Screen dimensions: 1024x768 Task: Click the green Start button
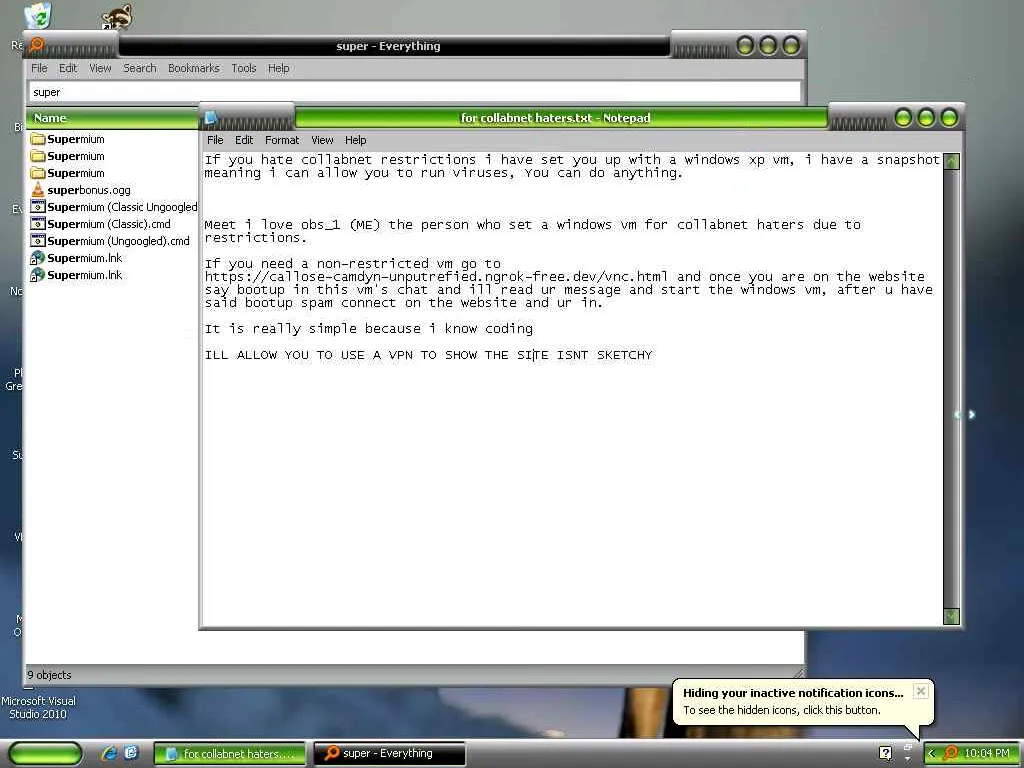[x=46, y=753]
